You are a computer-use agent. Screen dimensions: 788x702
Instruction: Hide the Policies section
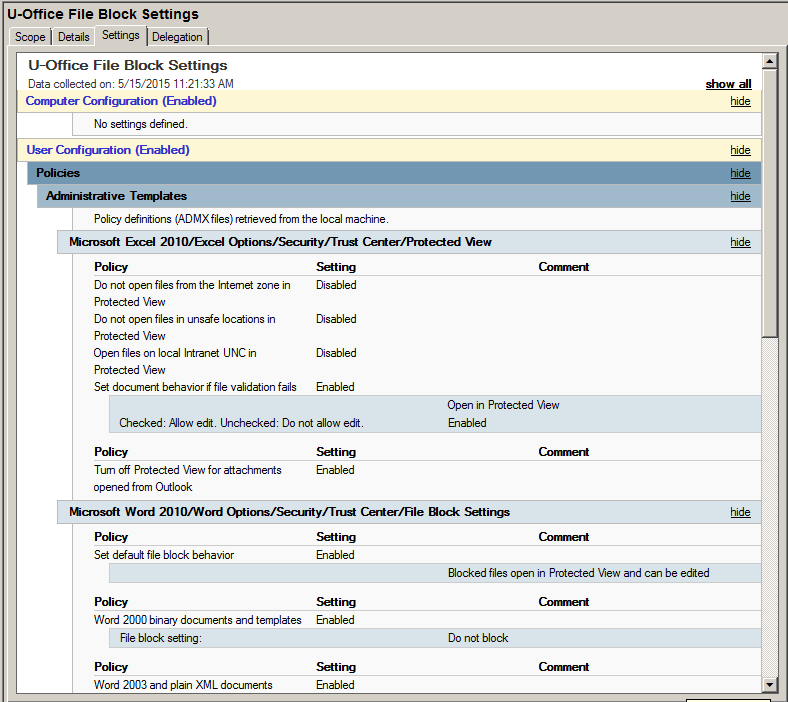[740, 173]
